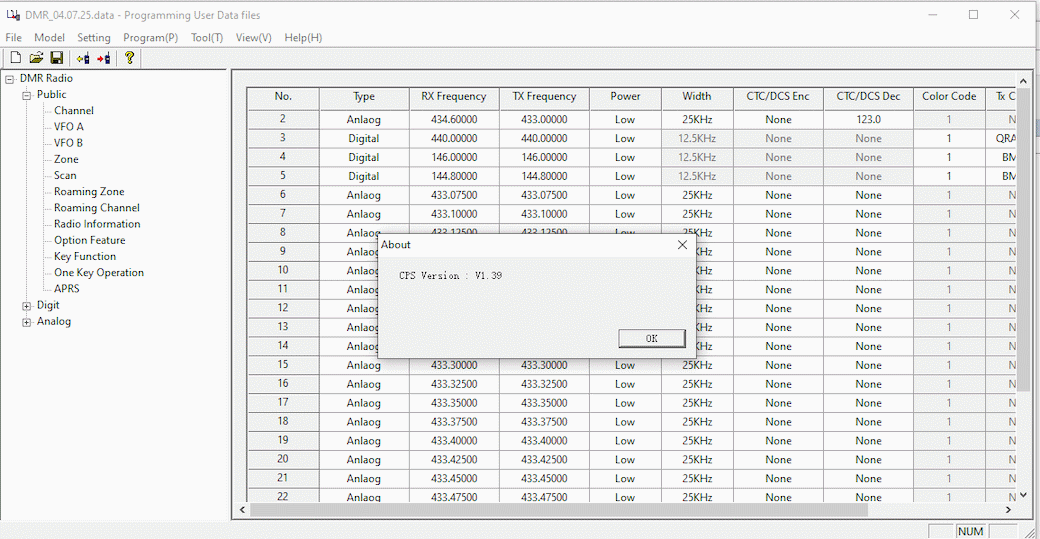Click the Type column header
Image resolution: width=1040 pixels, height=539 pixels.
[x=364, y=98]
